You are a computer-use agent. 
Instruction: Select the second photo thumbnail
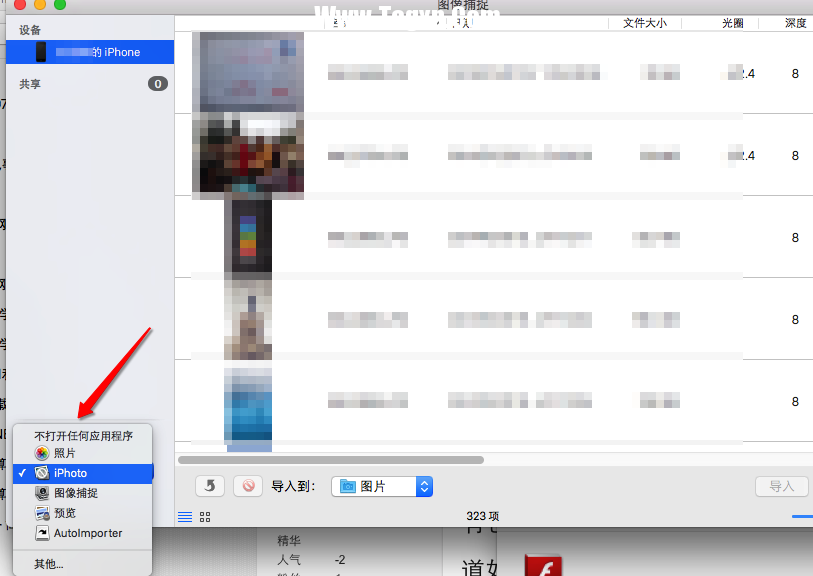click(x=248, y=154)
